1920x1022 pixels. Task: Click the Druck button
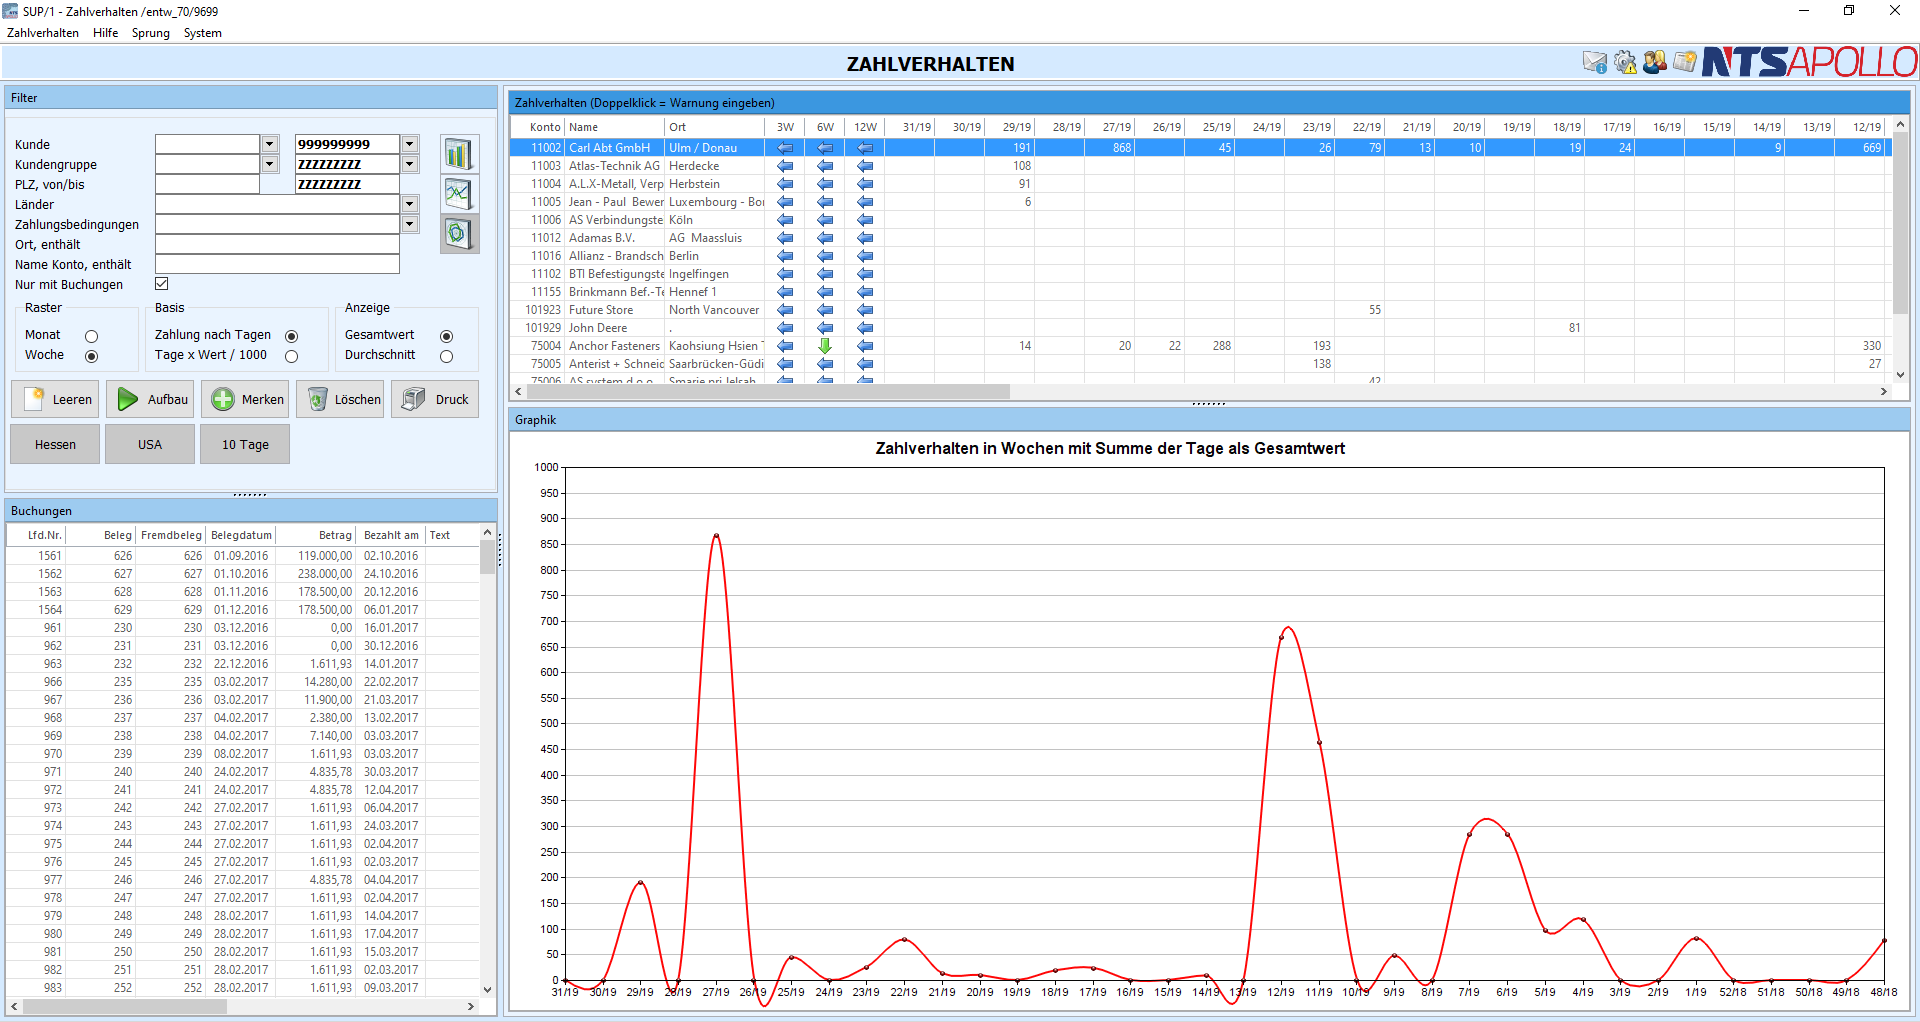point(436,399)
